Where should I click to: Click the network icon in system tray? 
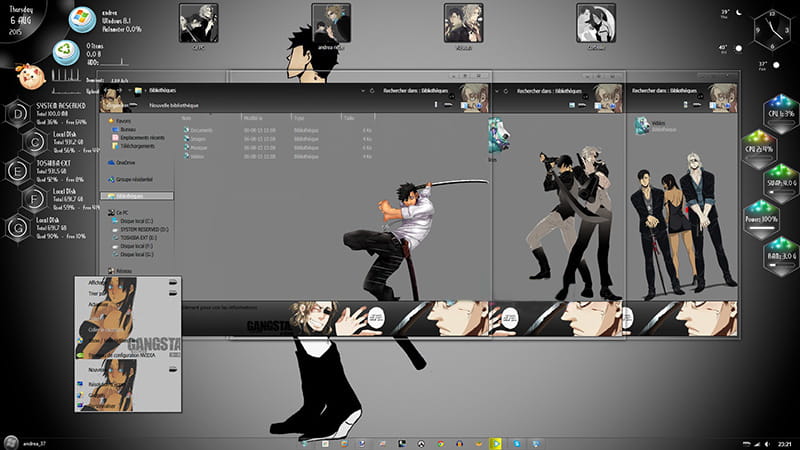coord(757,444)
